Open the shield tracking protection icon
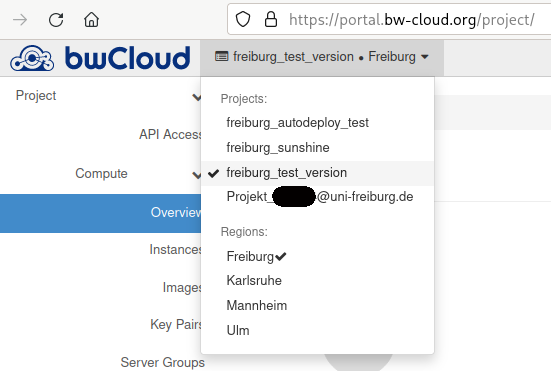 243,19
